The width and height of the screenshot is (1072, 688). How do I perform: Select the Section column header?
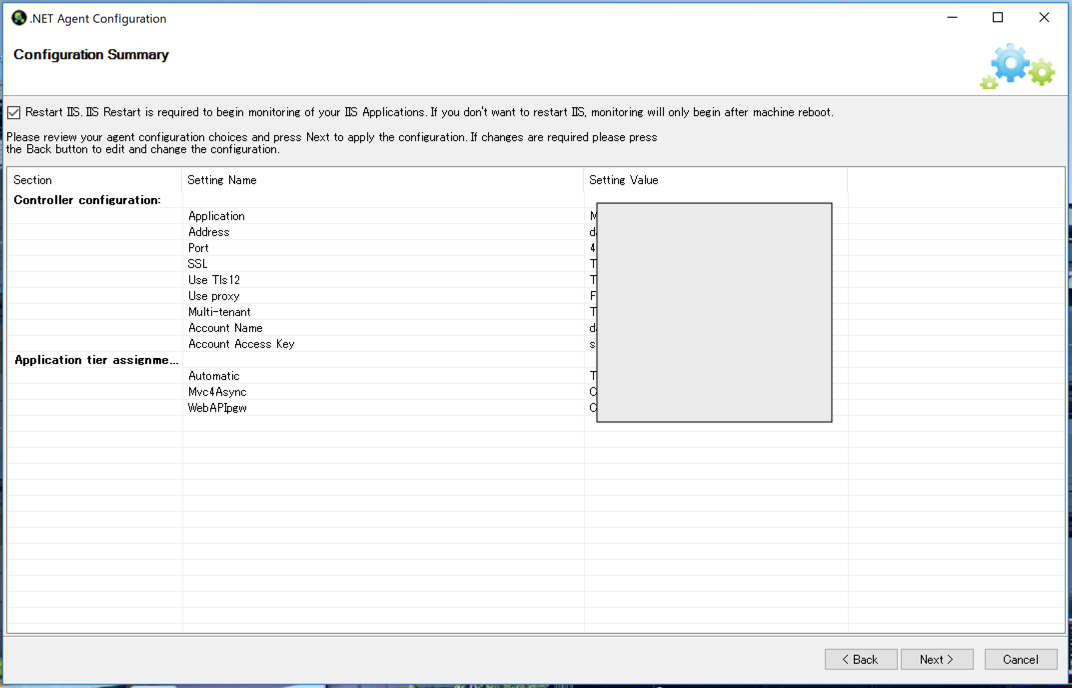[x=33, y=180]
